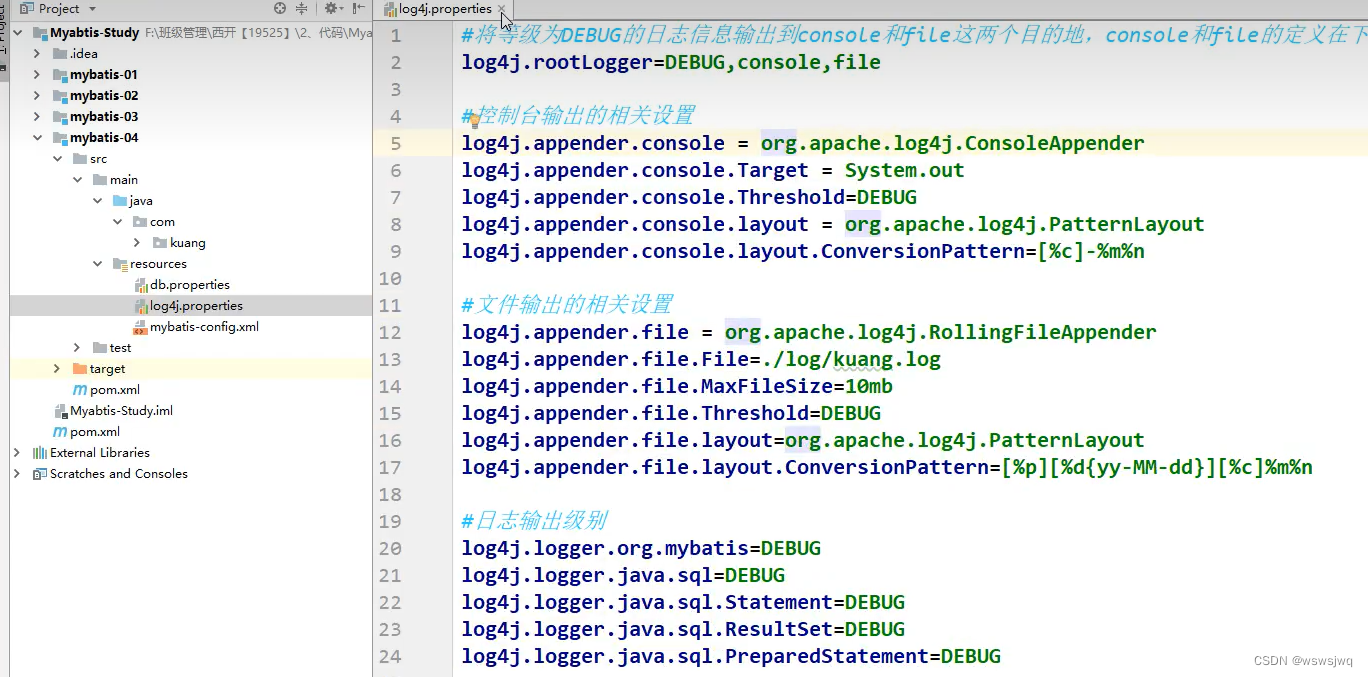This screenshot has width=1368, height=677.
Task: Expand the mybatis-03 module
Action: (37, 116)
